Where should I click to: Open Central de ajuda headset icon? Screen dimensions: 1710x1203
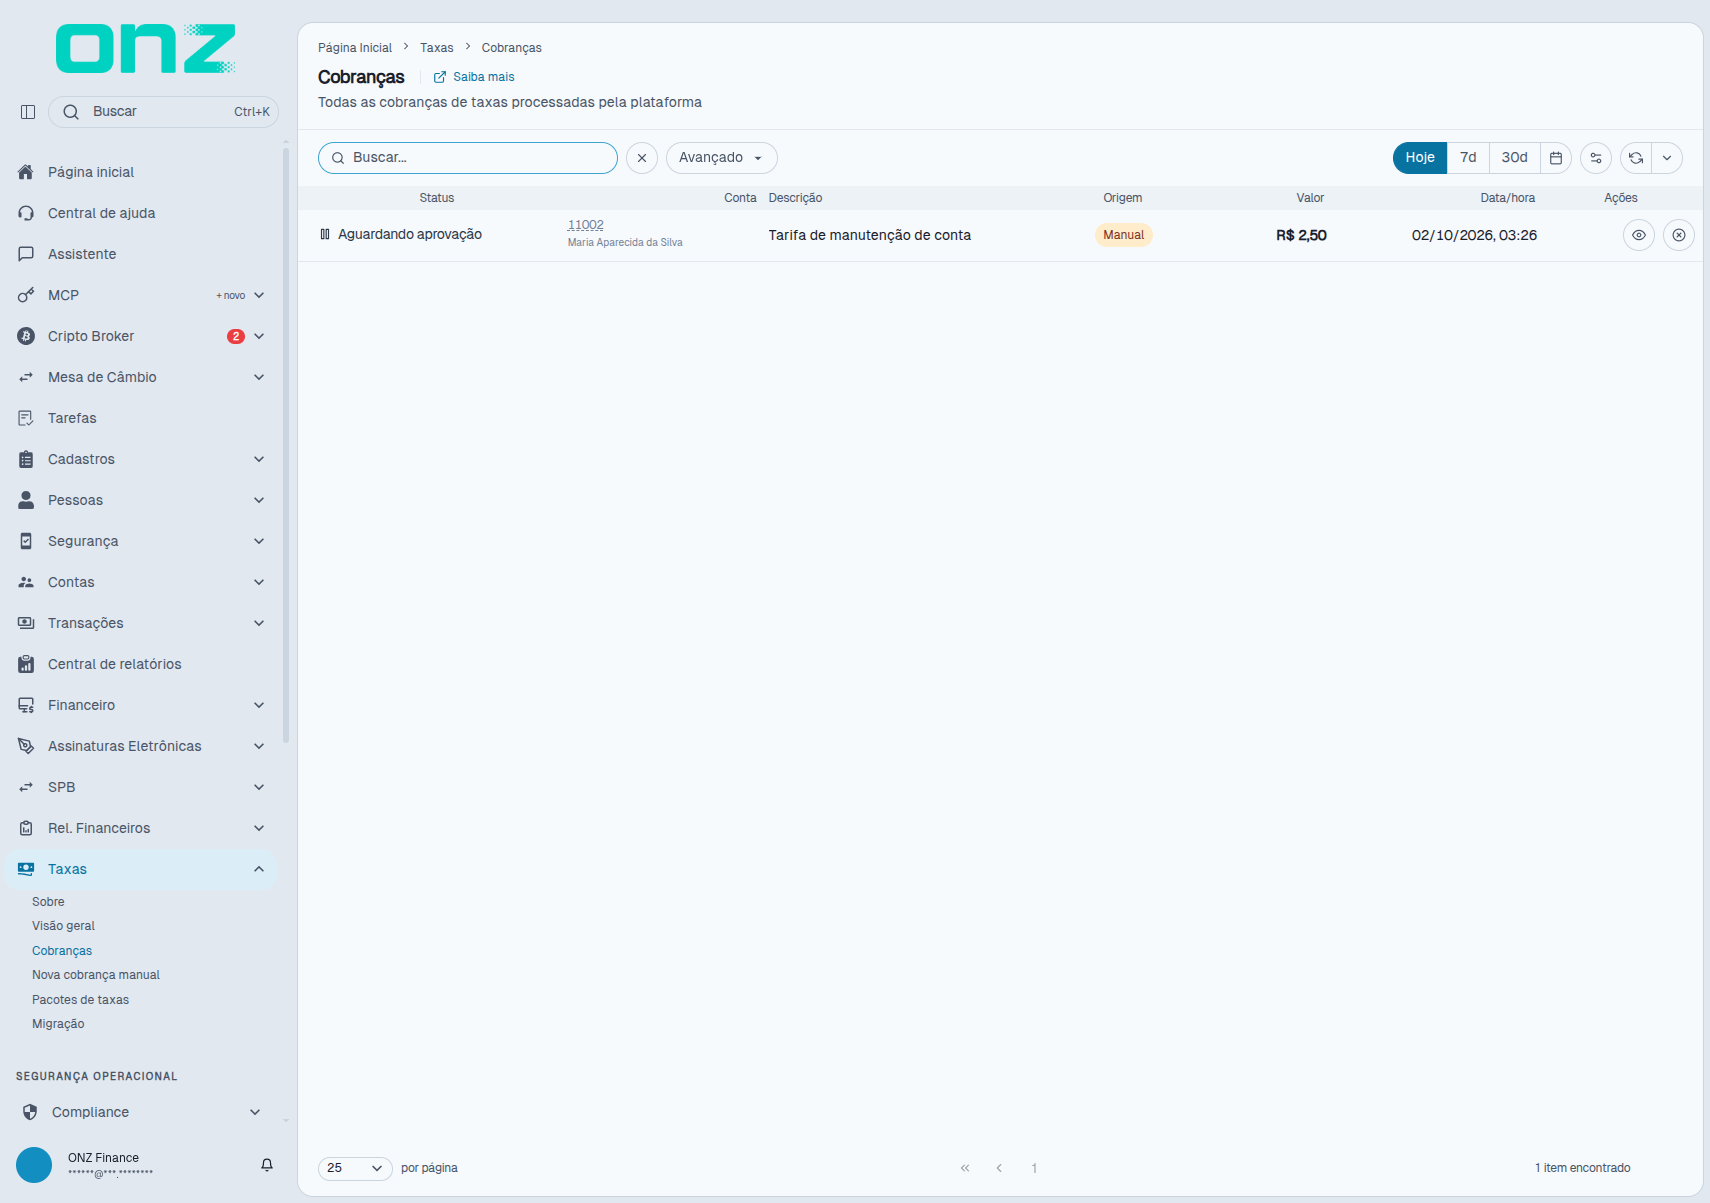coord(26,213)
